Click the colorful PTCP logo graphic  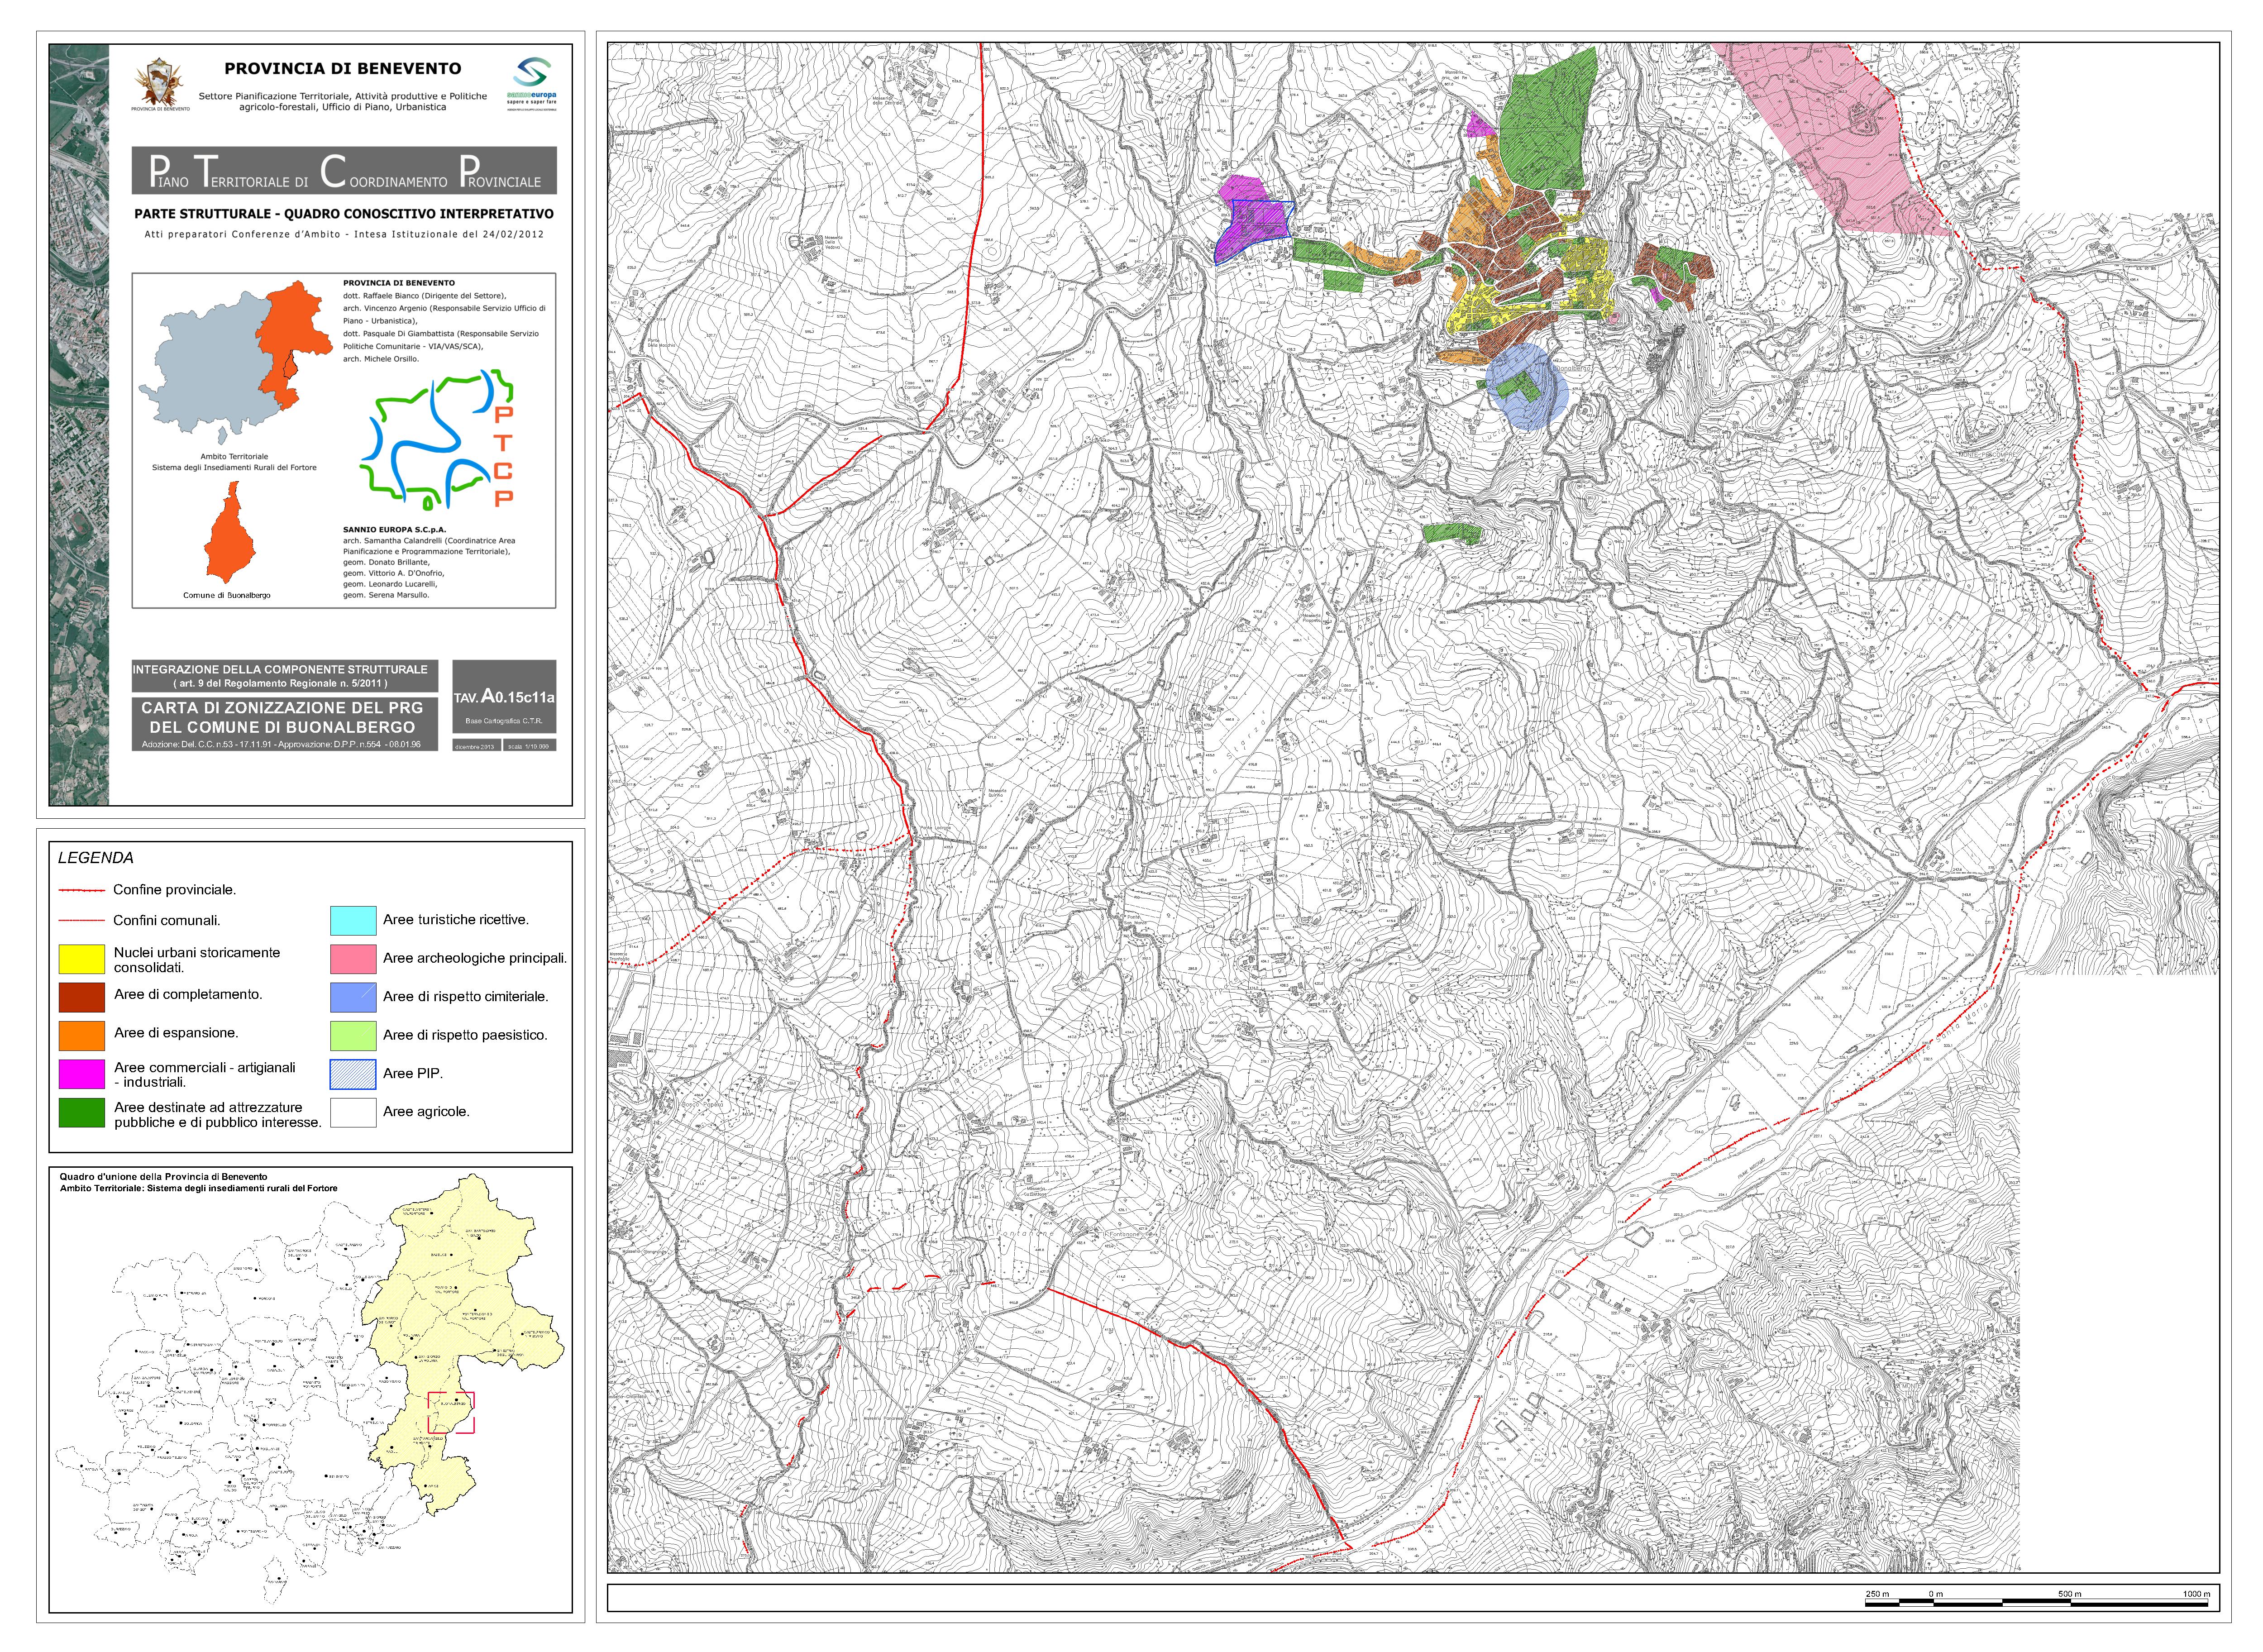pos(438,440)
